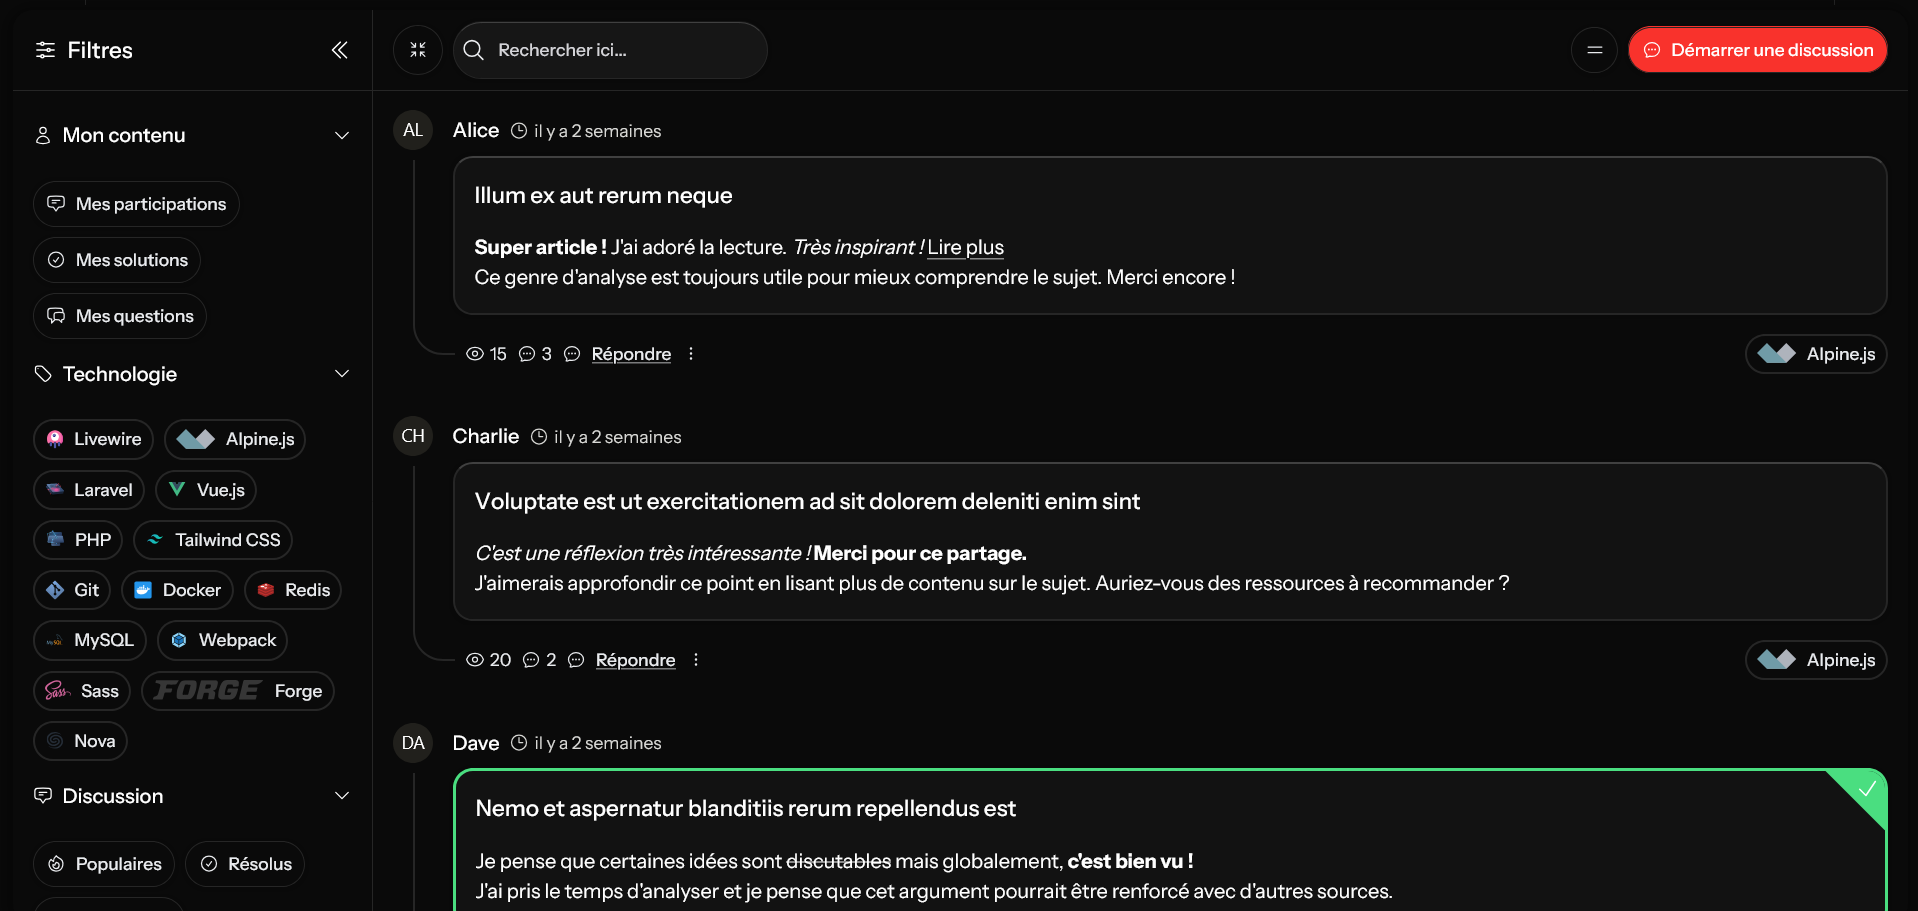The height and width of the screenshot is (911, 1918).
Task: Collapse the Filtres sidebar with double chevron
Action: click(340, 50)
